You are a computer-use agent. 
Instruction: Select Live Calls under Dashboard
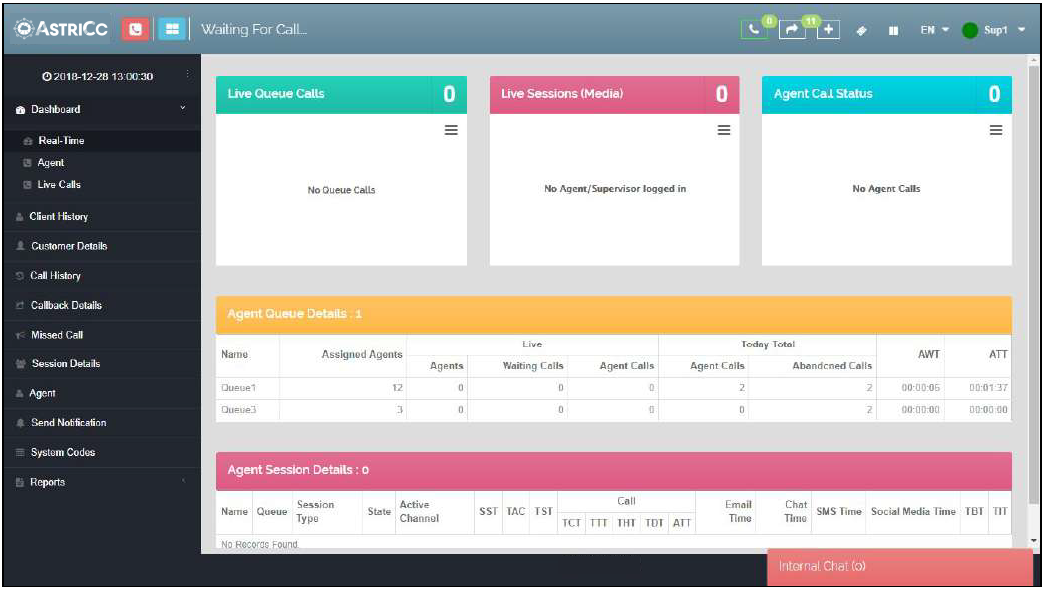pyautogui.click(x=59, y=185)
